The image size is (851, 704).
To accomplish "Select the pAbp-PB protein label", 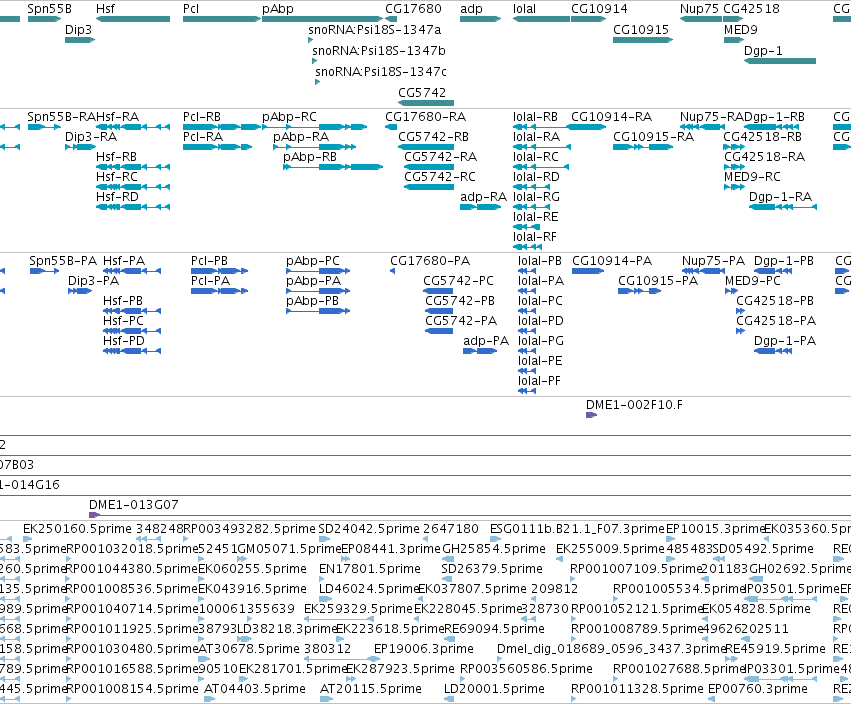I will coord(313,301).
